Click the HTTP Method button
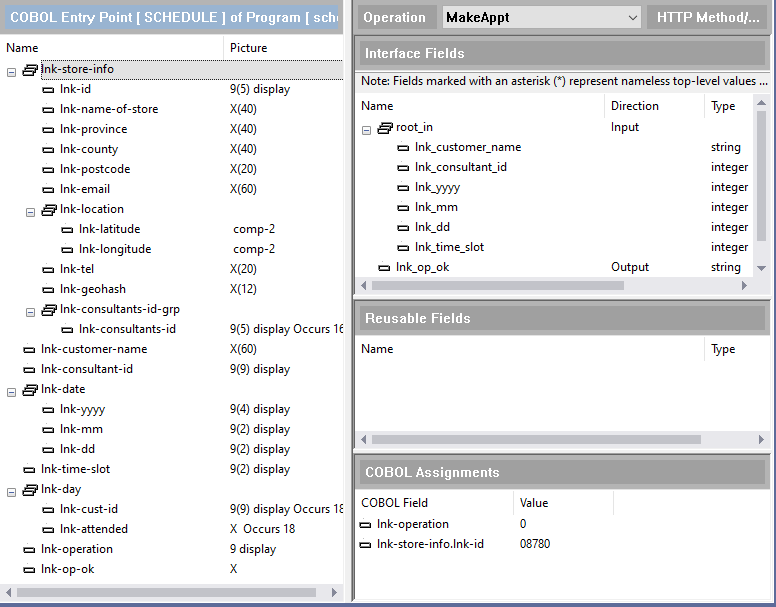The width and height of the screenshot is (776, 607). coord(708,17)
